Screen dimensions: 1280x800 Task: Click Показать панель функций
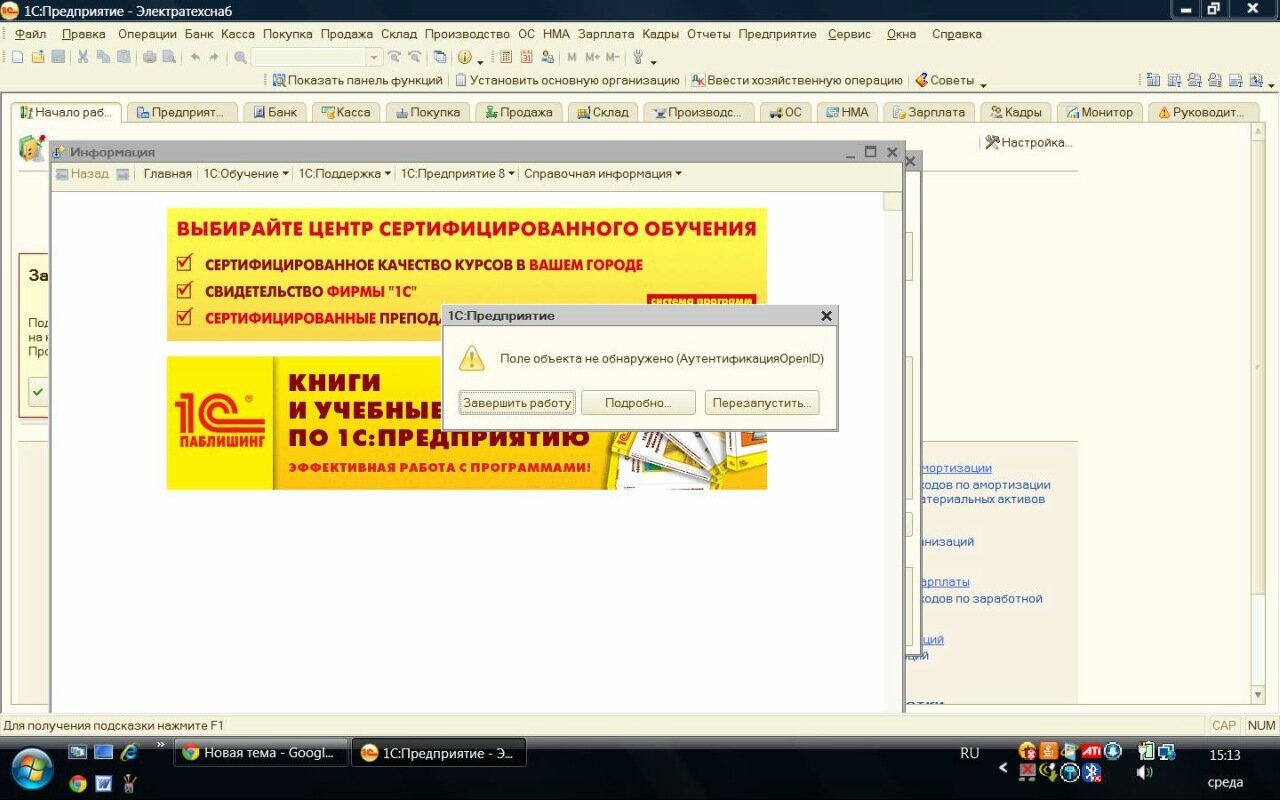(x=357, y=80)
